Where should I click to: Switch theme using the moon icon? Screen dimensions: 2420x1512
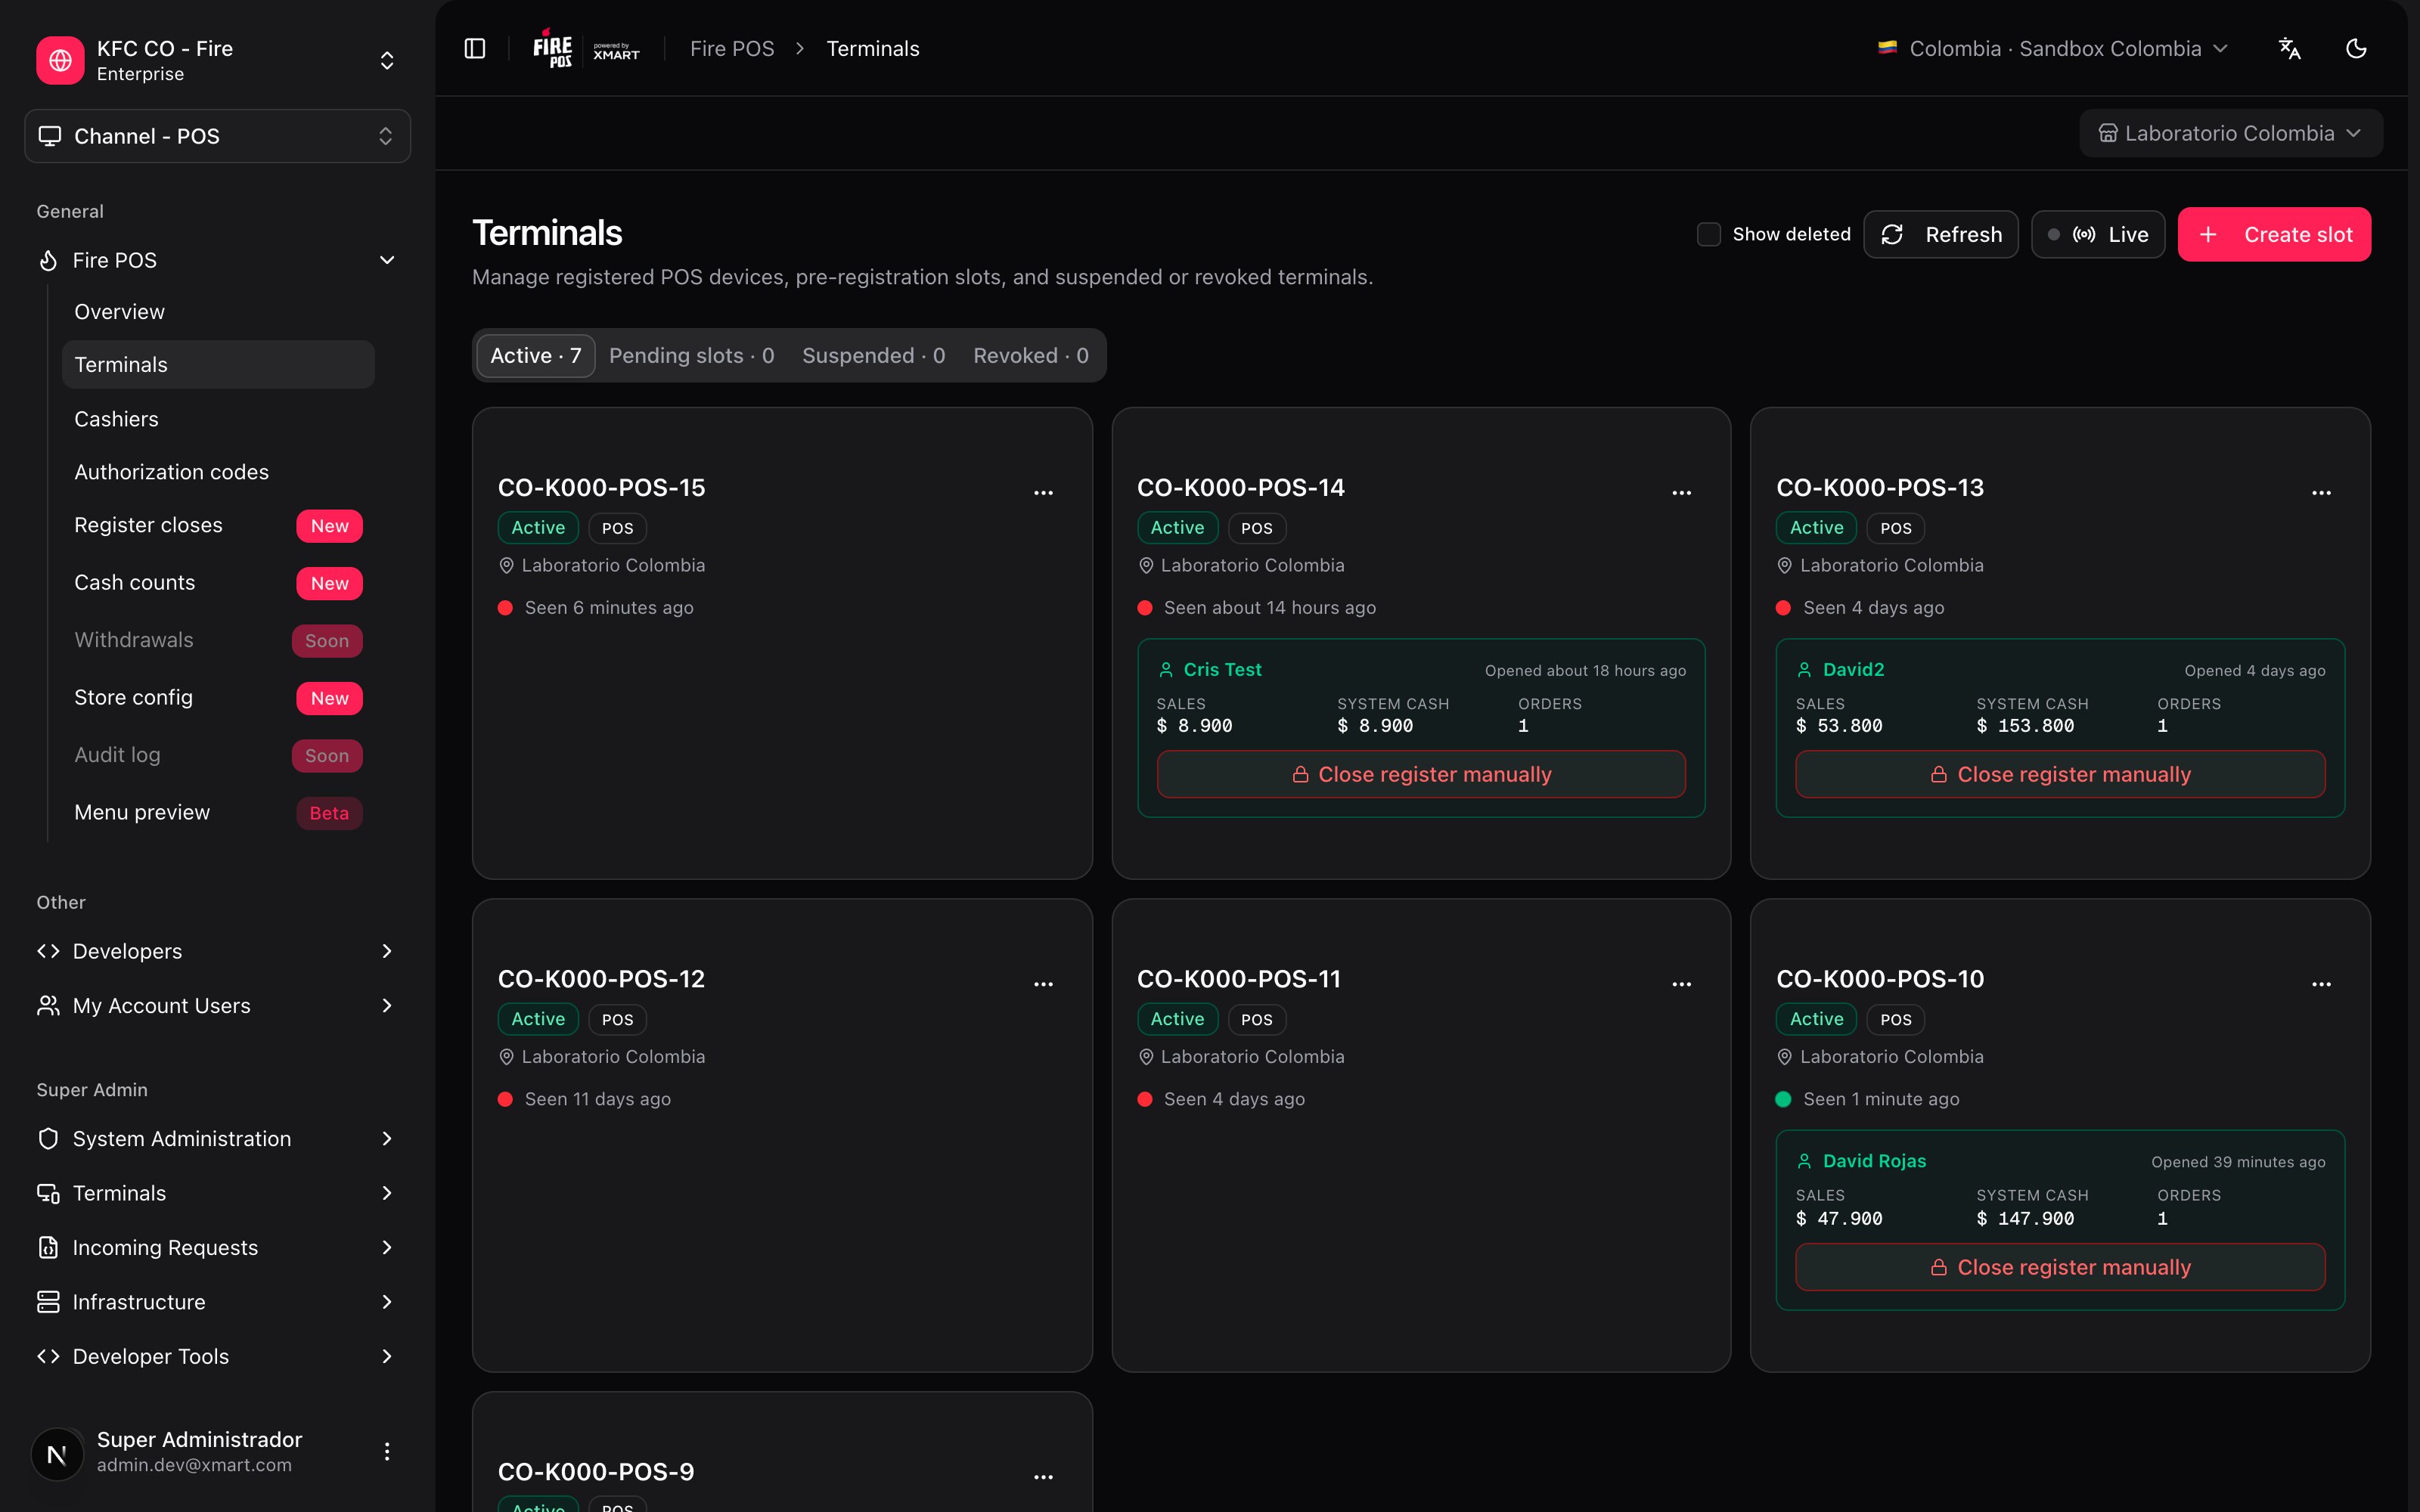tap(2356, 48)
